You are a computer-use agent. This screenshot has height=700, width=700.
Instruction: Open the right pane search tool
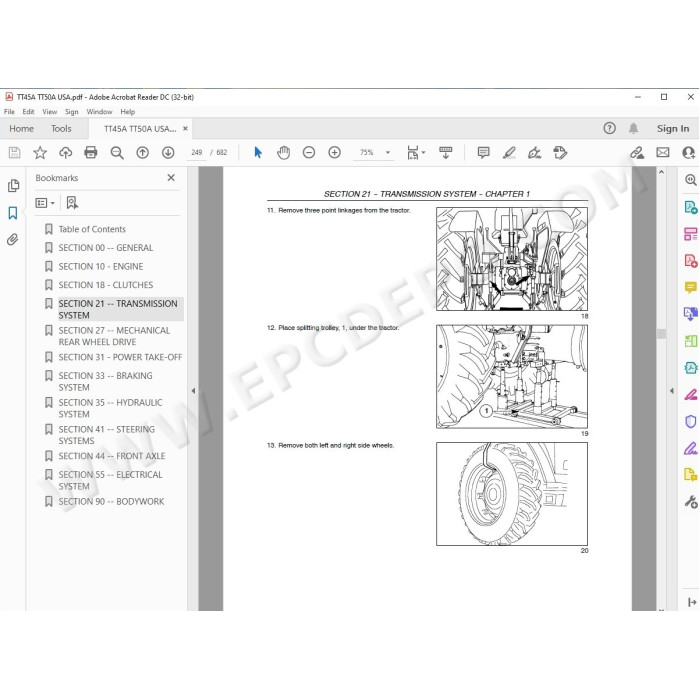coord(690,179)
